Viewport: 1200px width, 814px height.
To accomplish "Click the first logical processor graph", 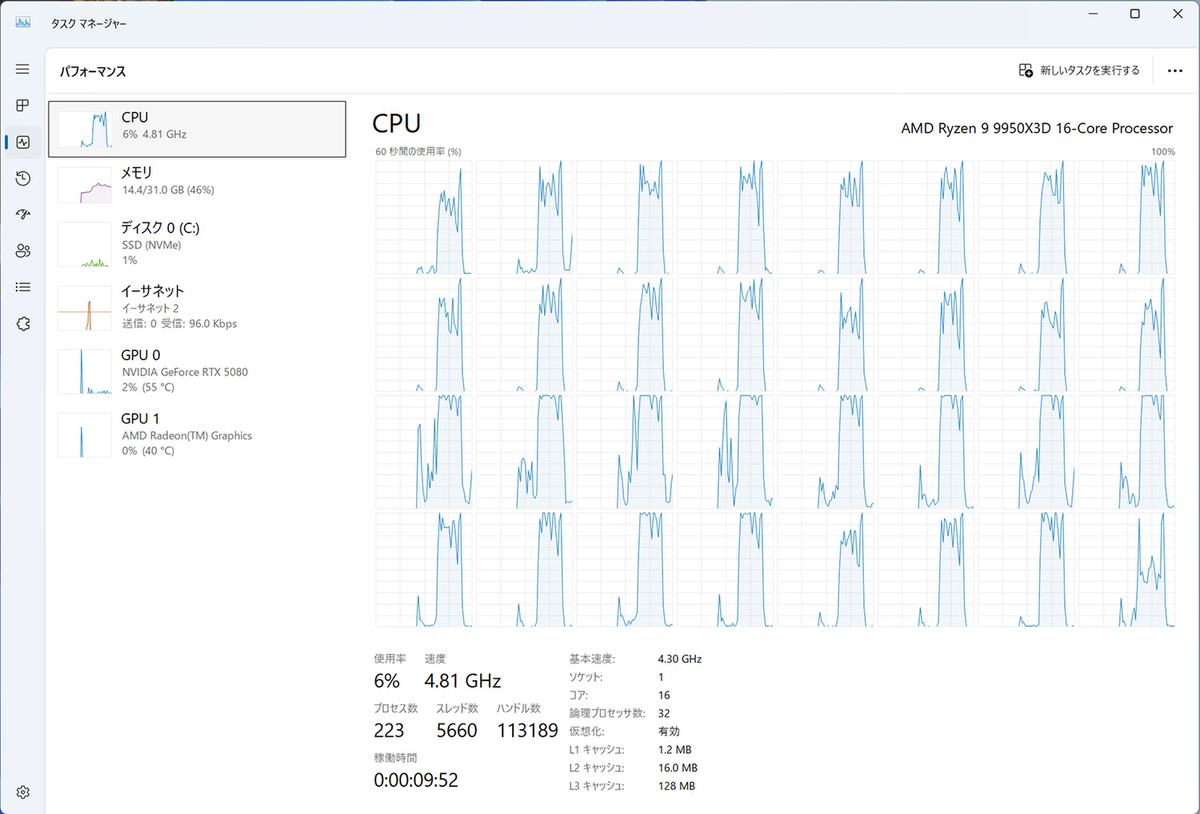I will tap(424, 217).
